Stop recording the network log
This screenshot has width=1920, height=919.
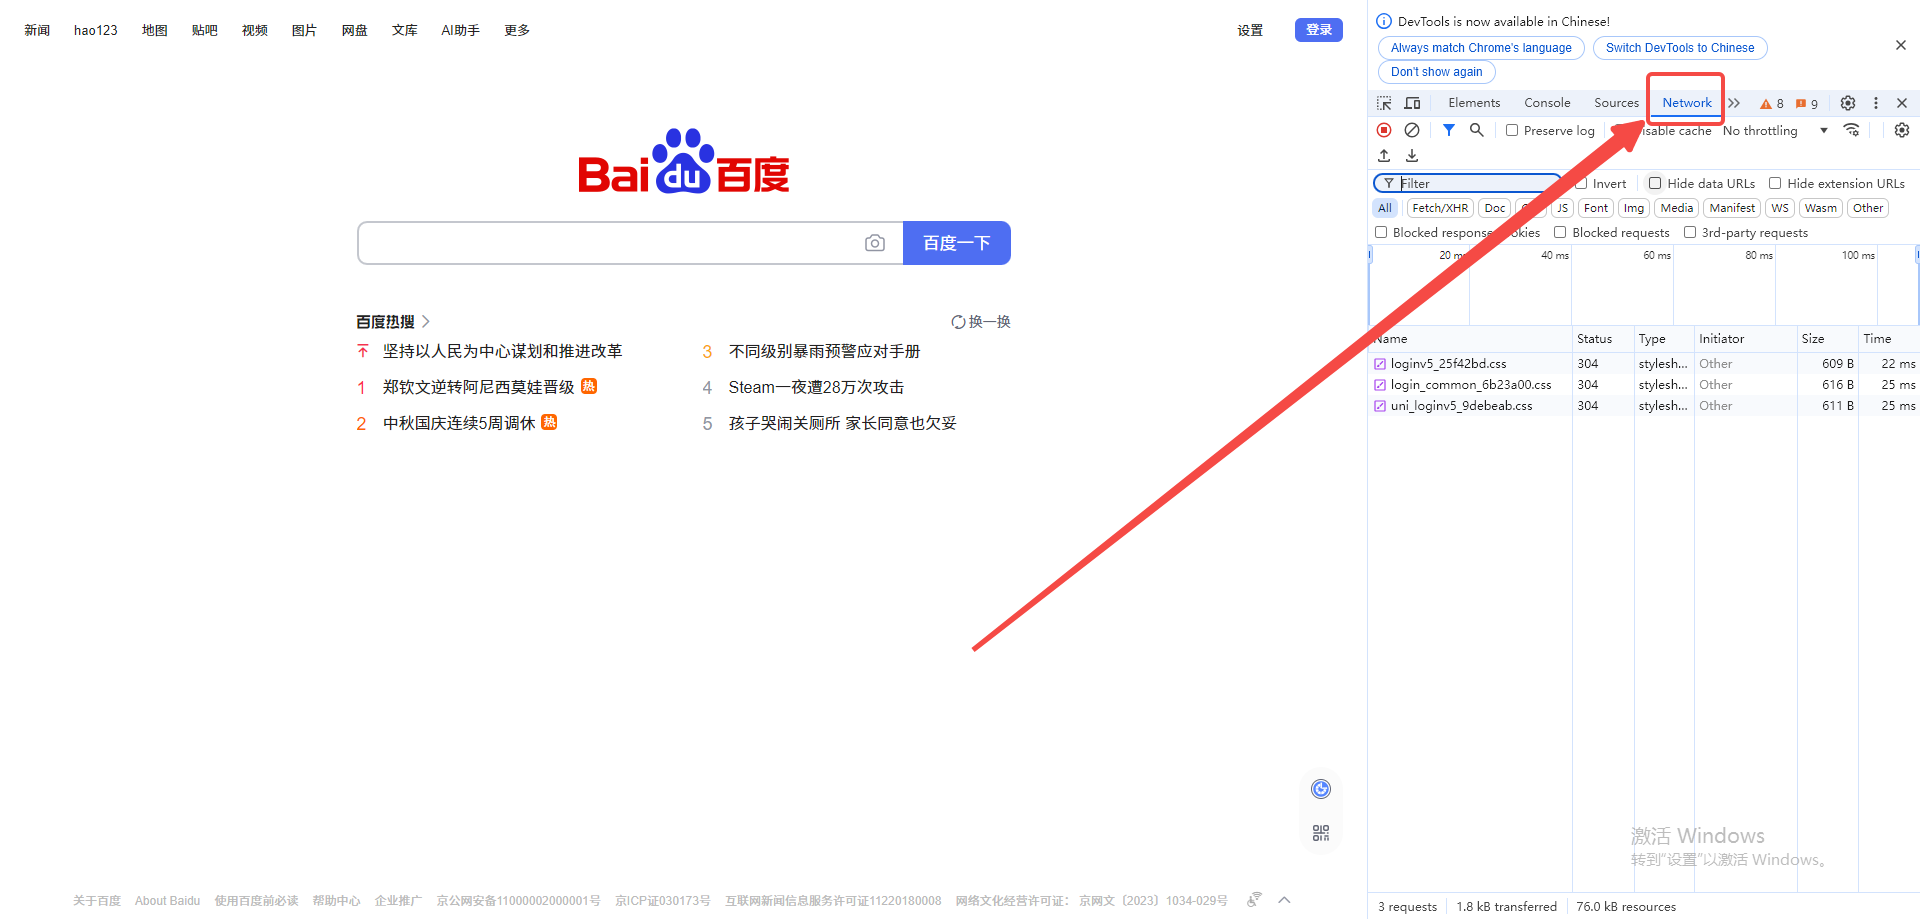(x=1384, y=130)
